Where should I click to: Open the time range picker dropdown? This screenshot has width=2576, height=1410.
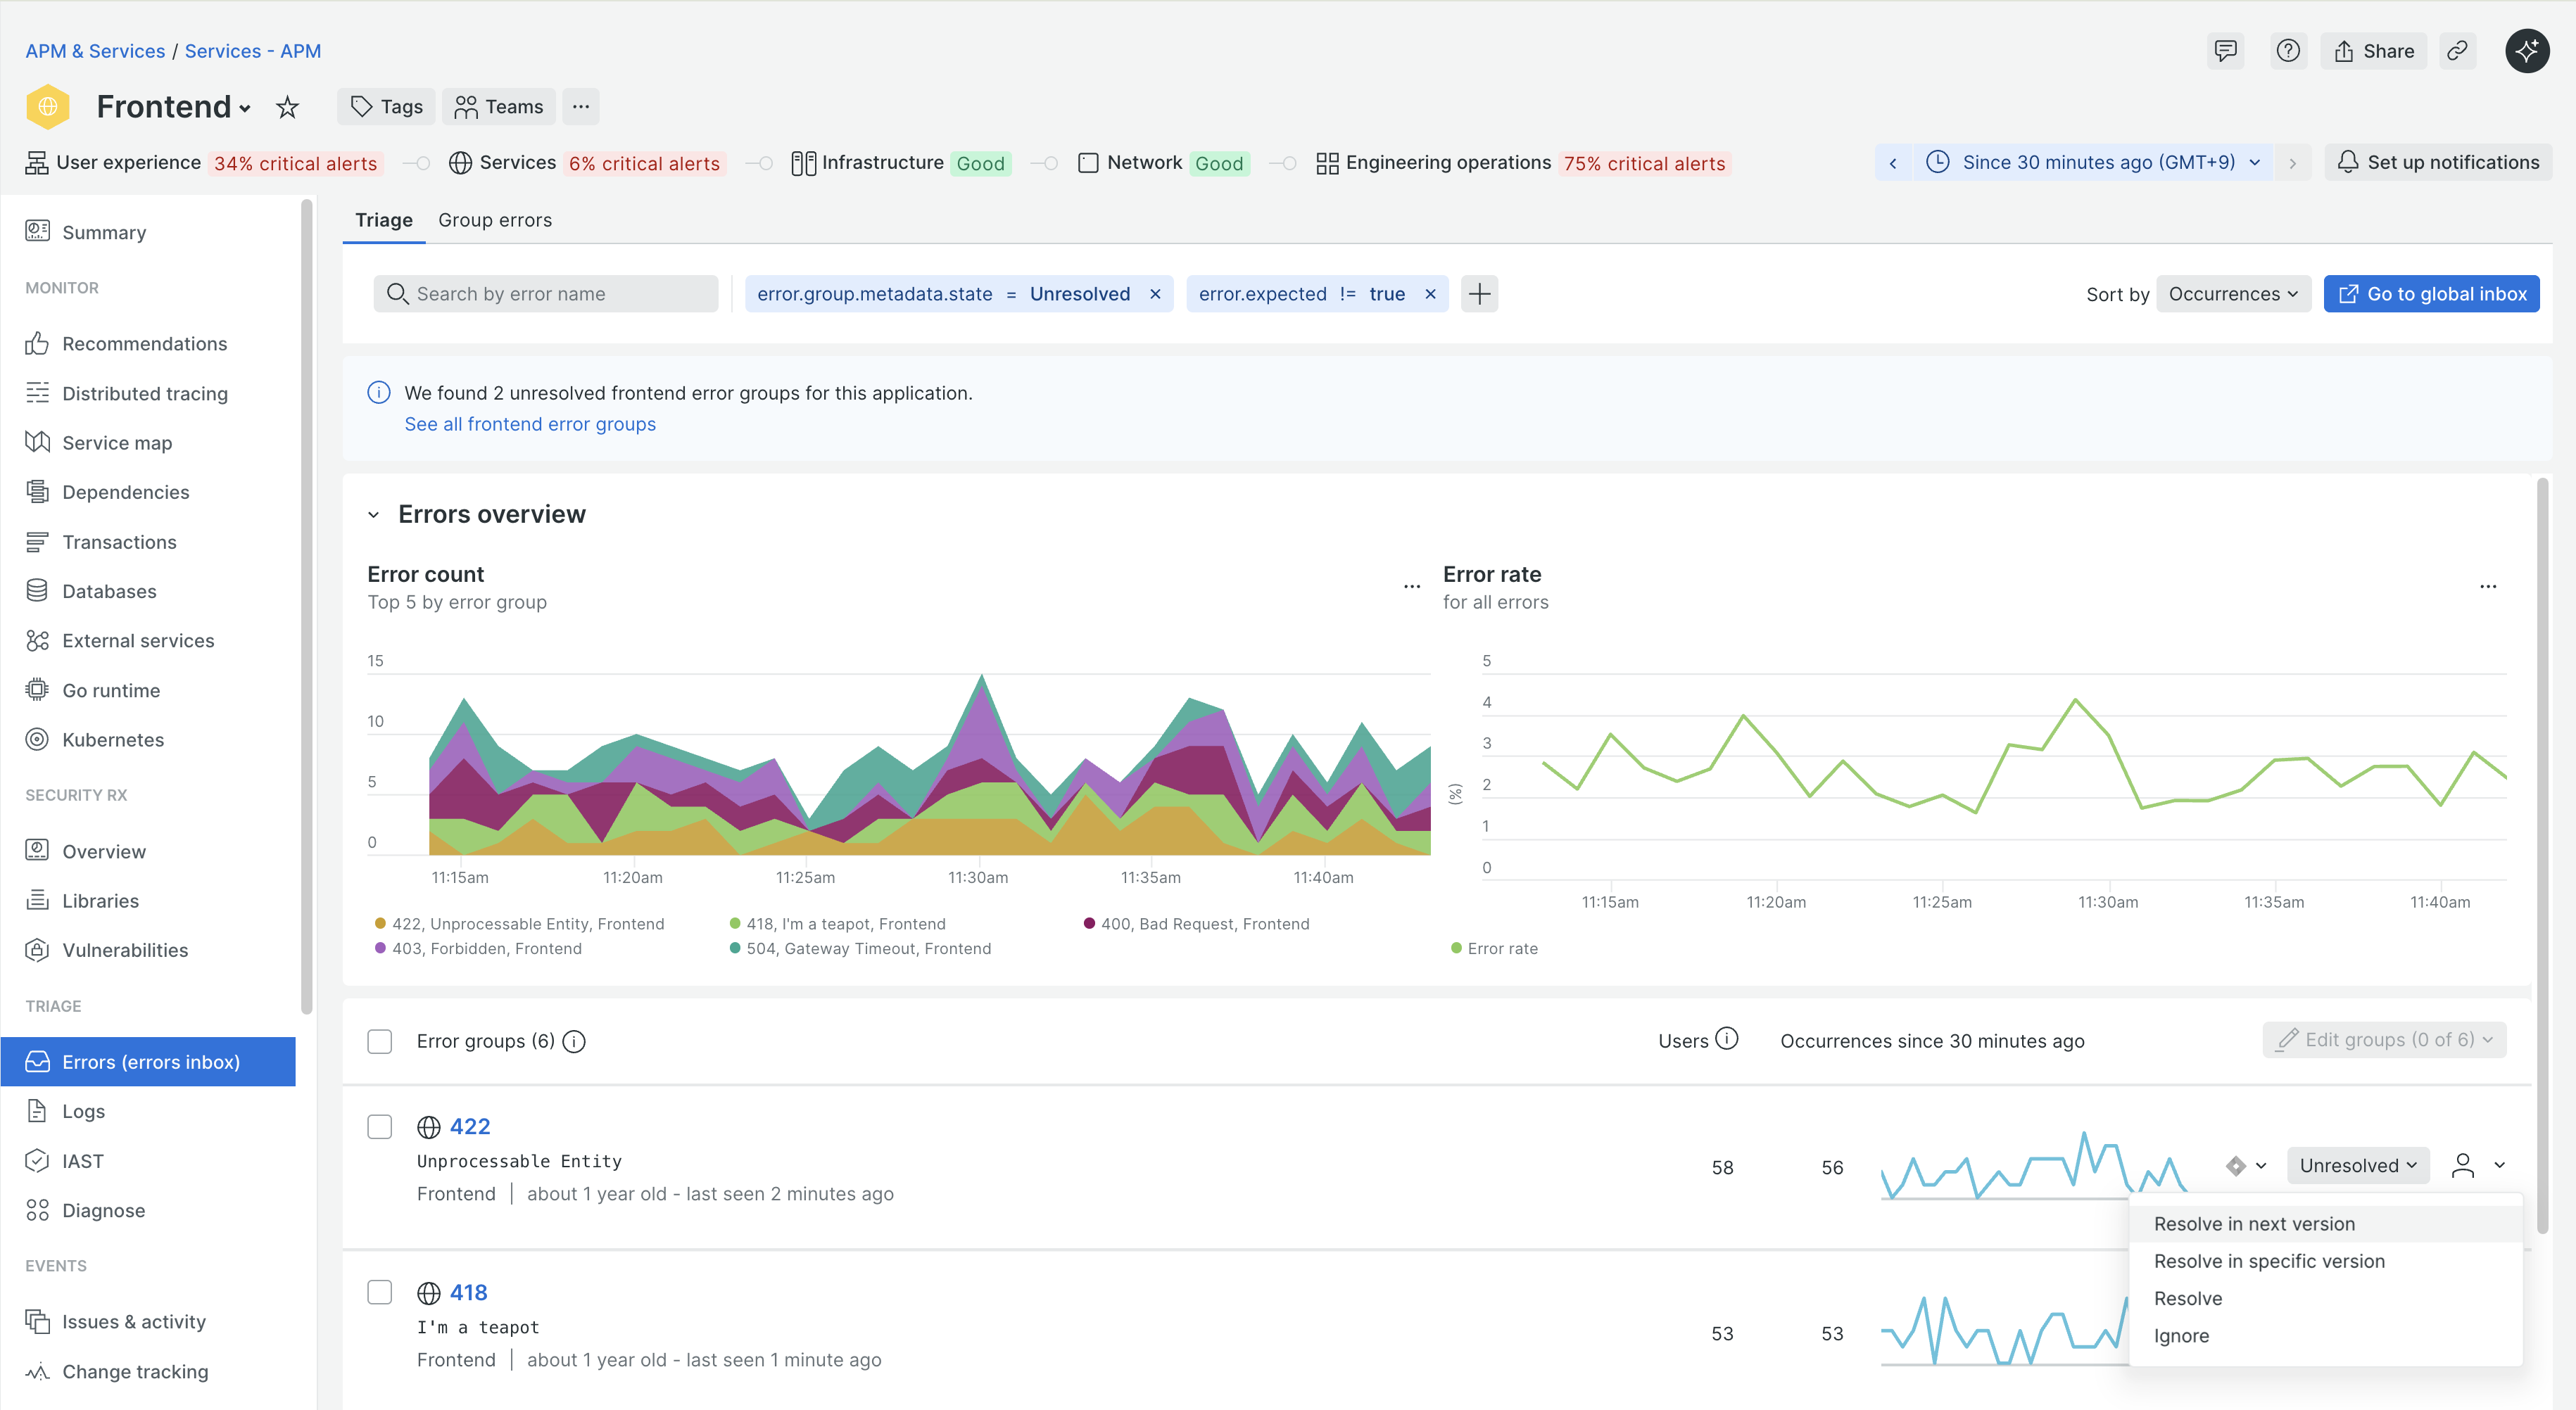pos(2098,162)
